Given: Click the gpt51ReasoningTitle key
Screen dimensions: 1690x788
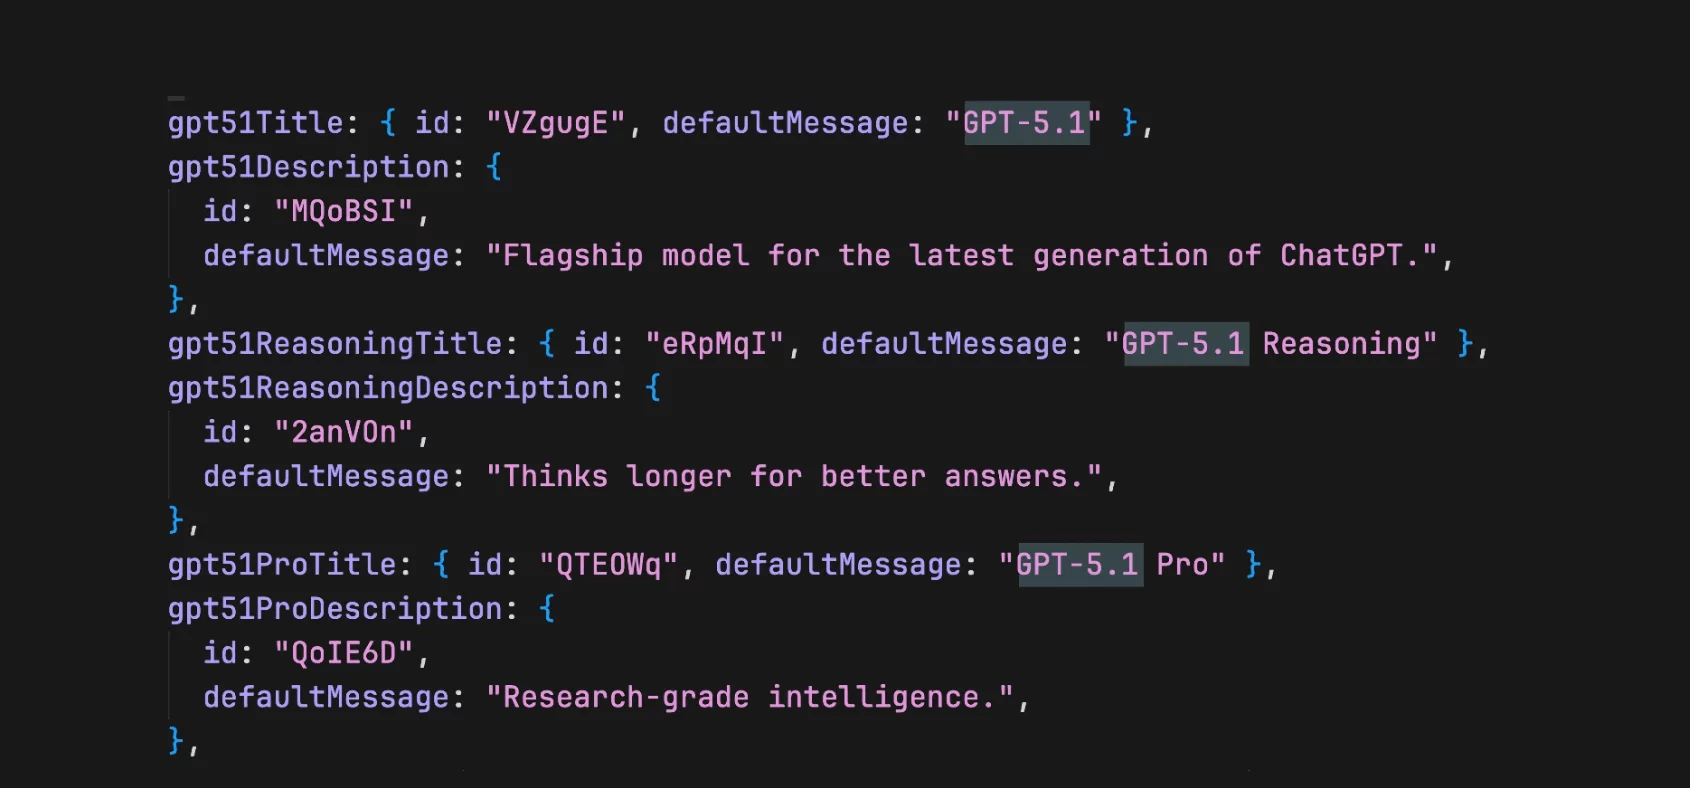Looking at the screenshot, I should point(335,344).
